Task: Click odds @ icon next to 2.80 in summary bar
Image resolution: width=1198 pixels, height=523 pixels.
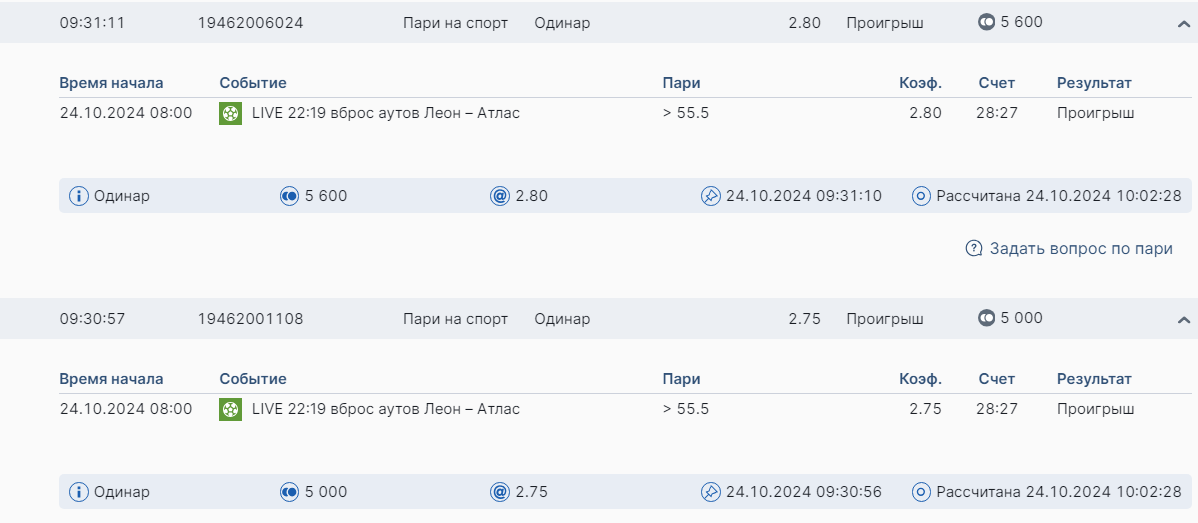Action: point(501,196)
